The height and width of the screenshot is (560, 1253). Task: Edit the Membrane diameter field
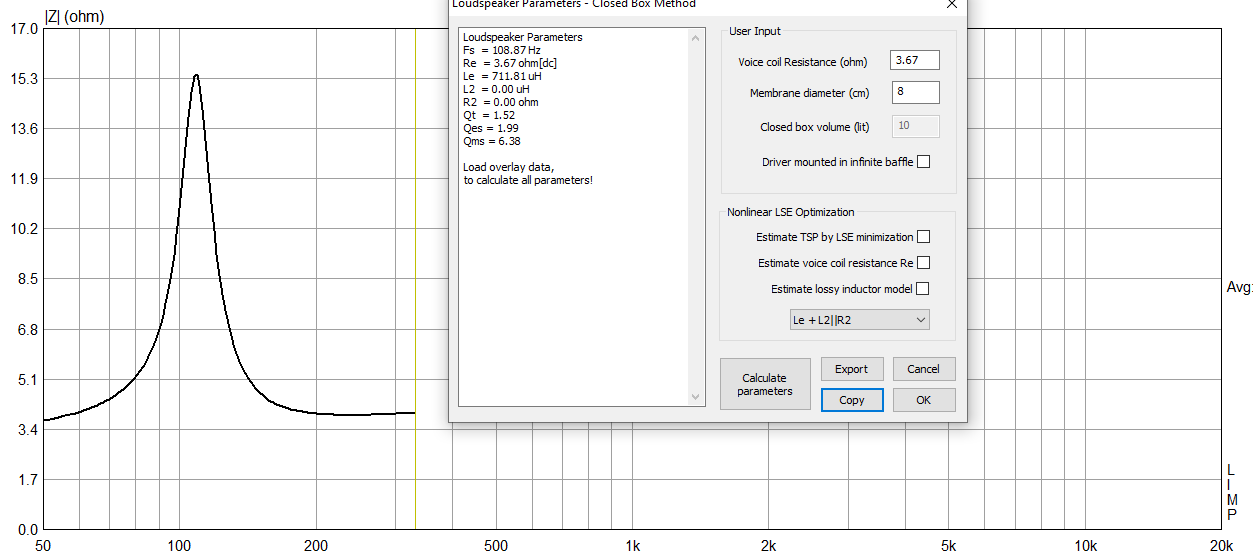915,93
